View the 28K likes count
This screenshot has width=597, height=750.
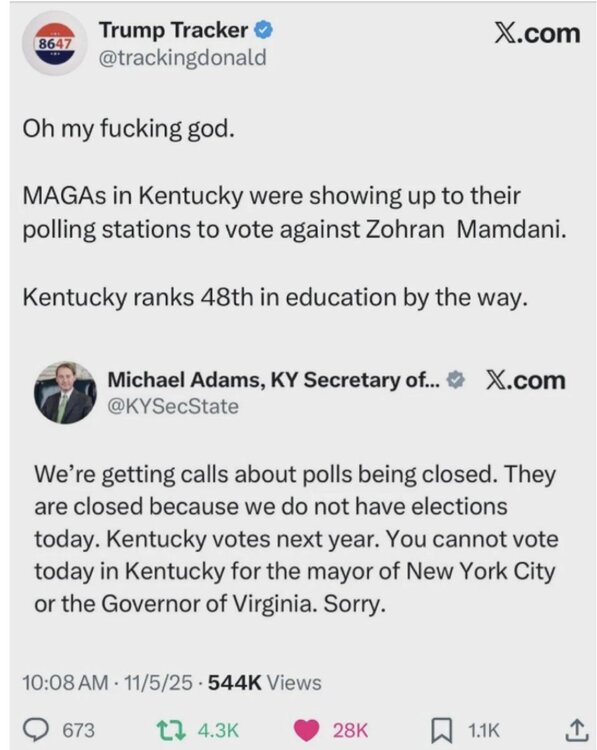pyautogui.click(x=351, y=730)
